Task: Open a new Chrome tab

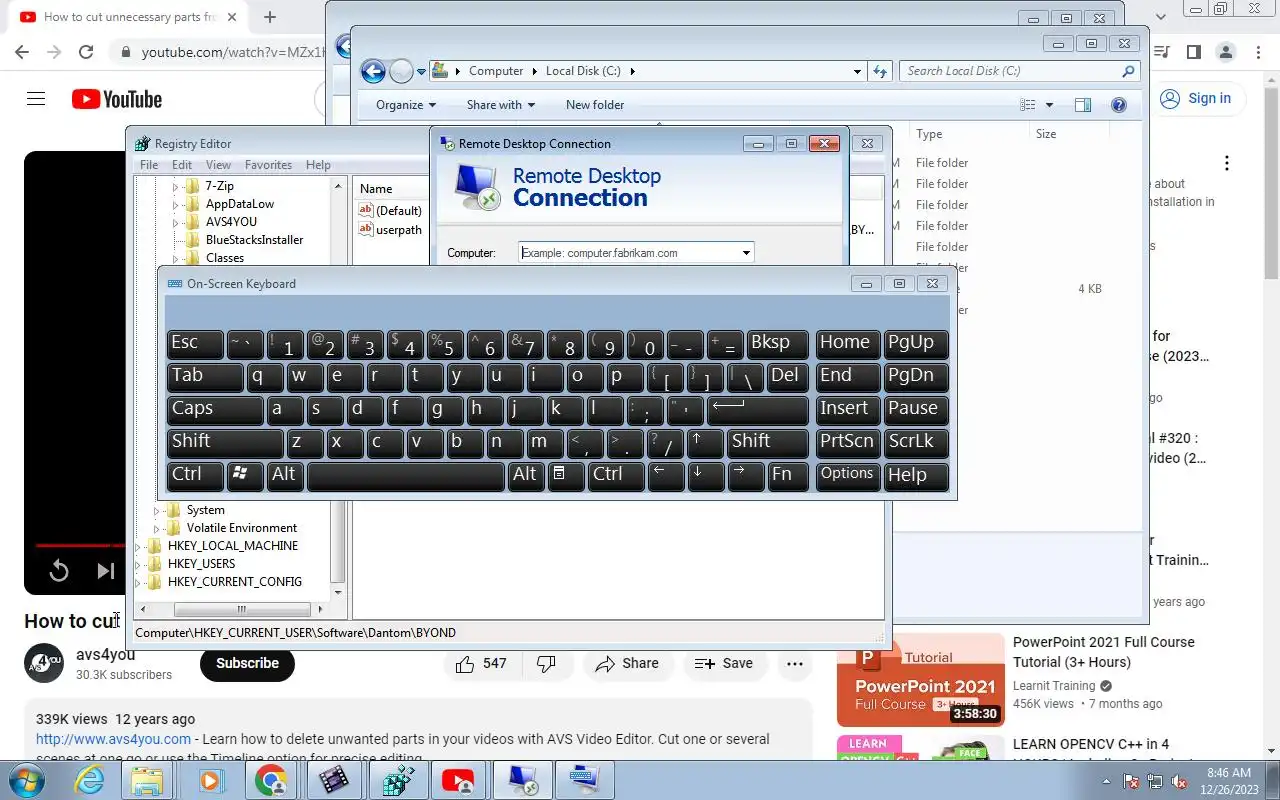Action: (x=270, y=17)
